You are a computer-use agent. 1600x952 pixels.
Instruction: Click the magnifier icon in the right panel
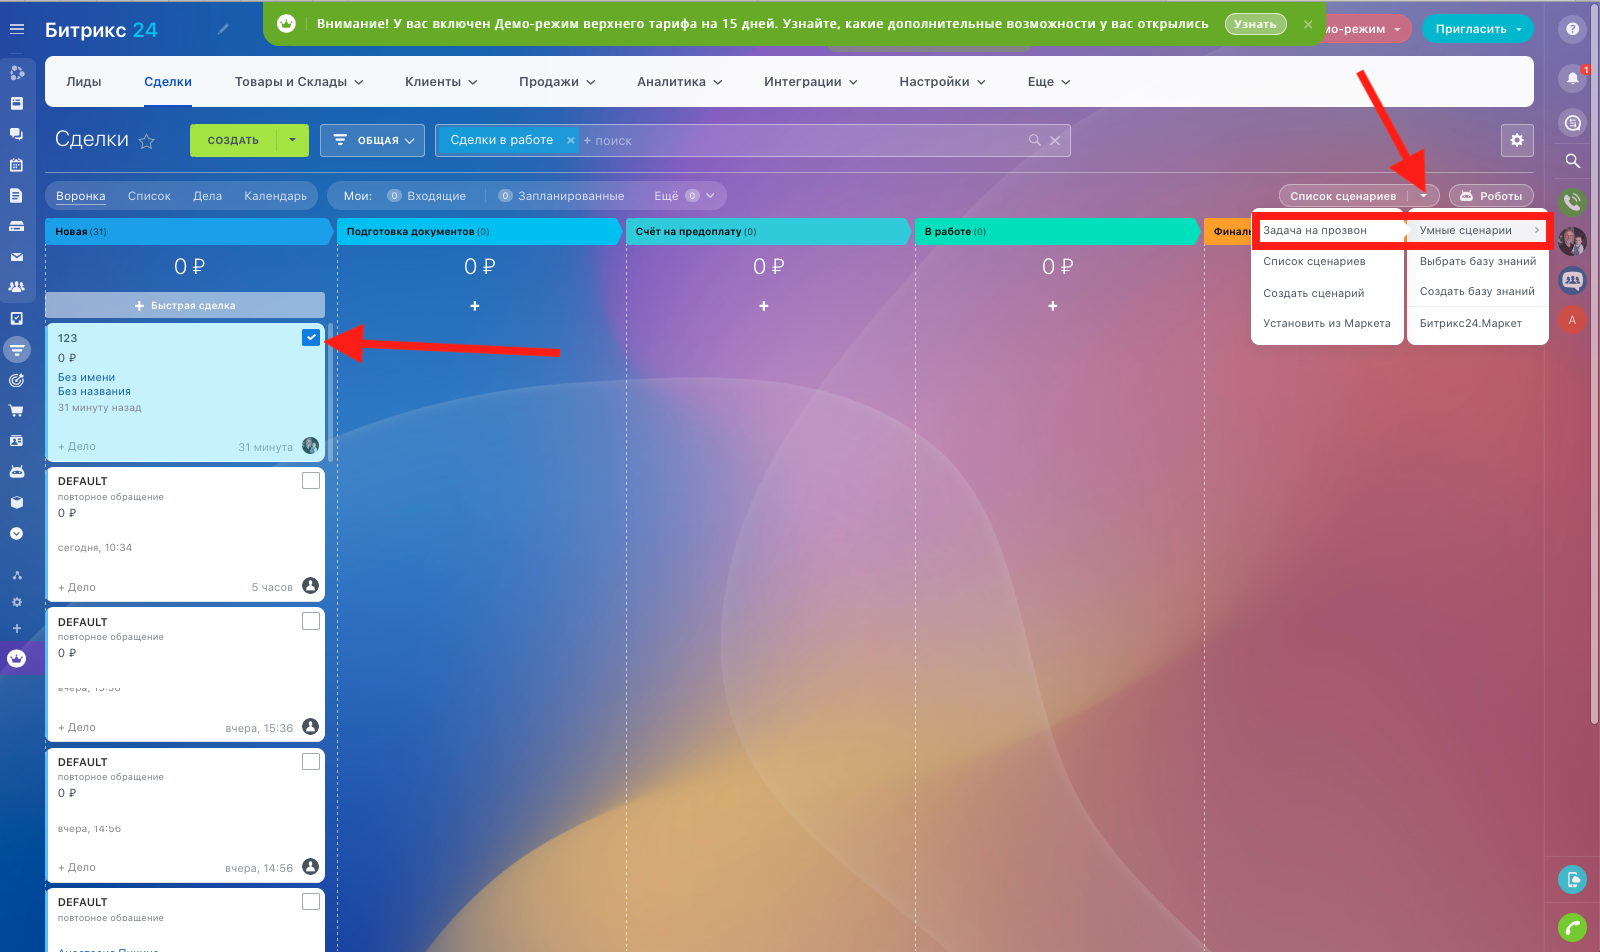tap(1572, 160)
